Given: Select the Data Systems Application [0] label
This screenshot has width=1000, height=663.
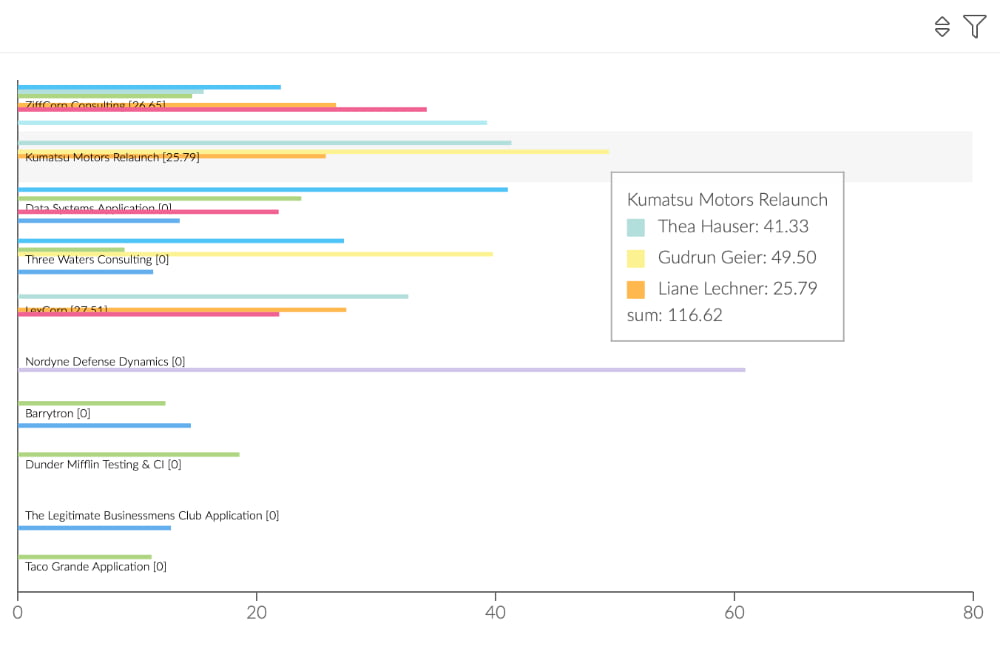Looking at the screenshot, I should (x=99, y=208).
